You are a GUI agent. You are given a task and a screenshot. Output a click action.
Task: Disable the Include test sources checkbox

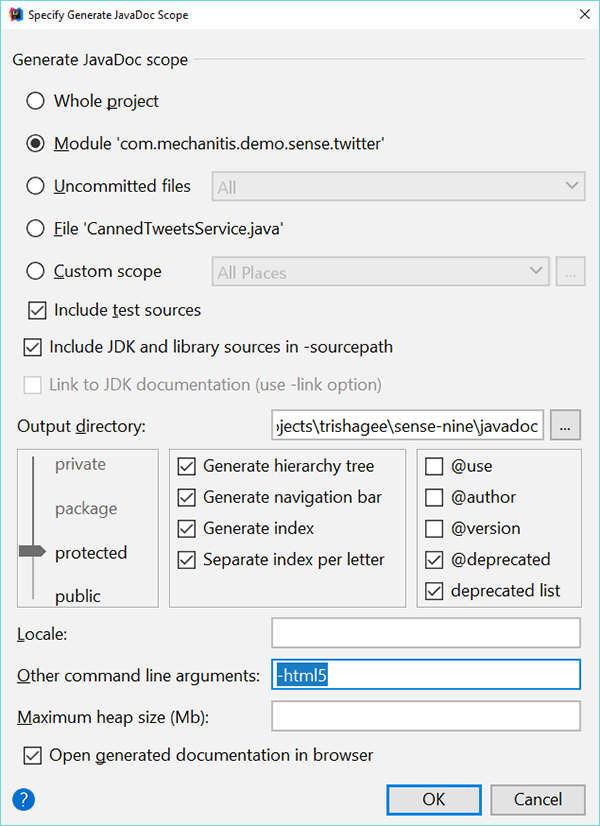[38, 310]
